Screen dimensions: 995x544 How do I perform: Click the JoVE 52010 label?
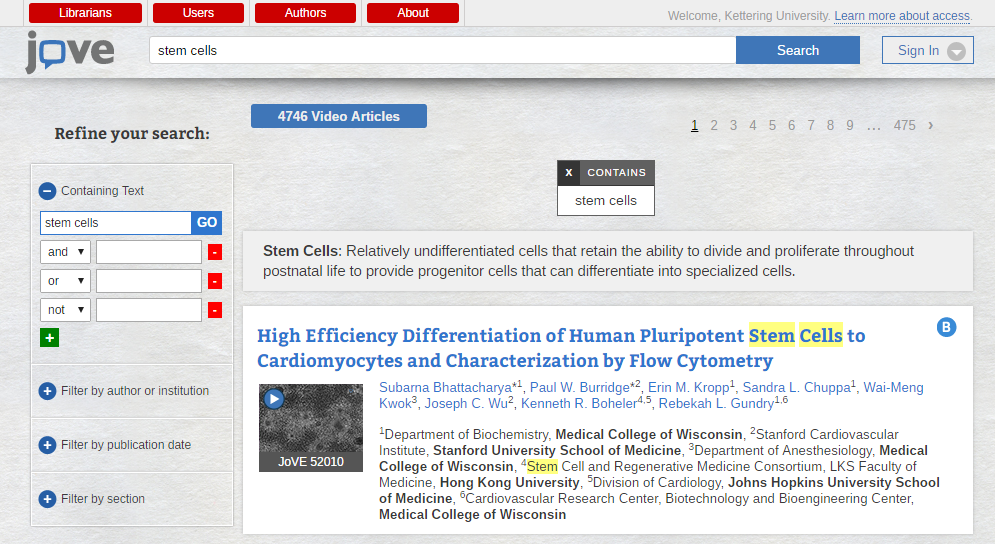click(311, 462)
